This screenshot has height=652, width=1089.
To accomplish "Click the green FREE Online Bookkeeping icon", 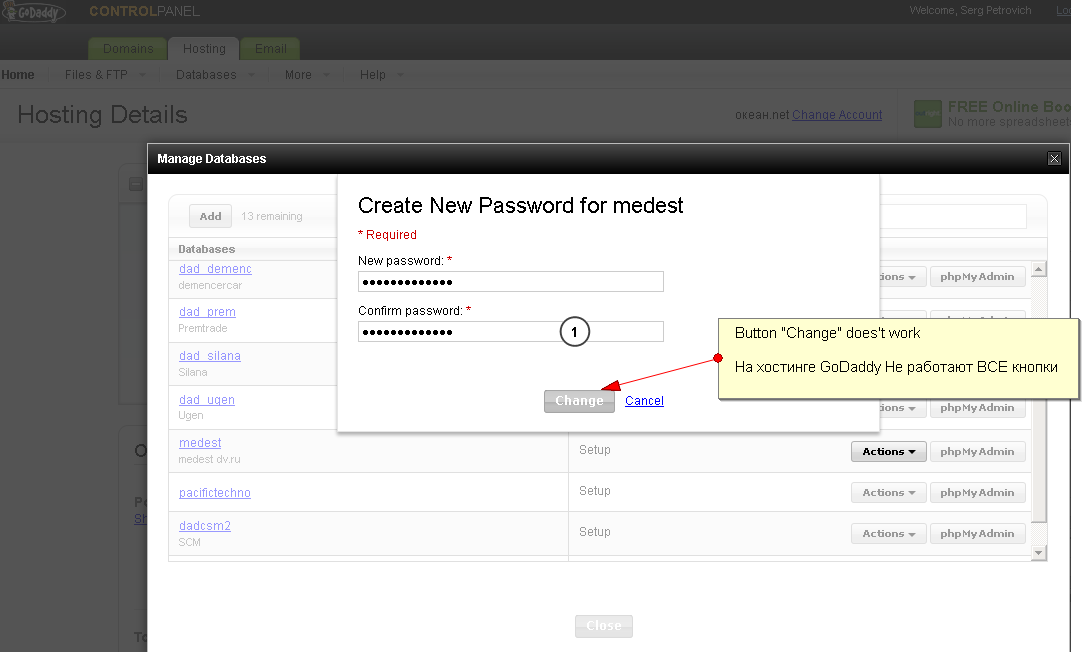I will (928, 114).
